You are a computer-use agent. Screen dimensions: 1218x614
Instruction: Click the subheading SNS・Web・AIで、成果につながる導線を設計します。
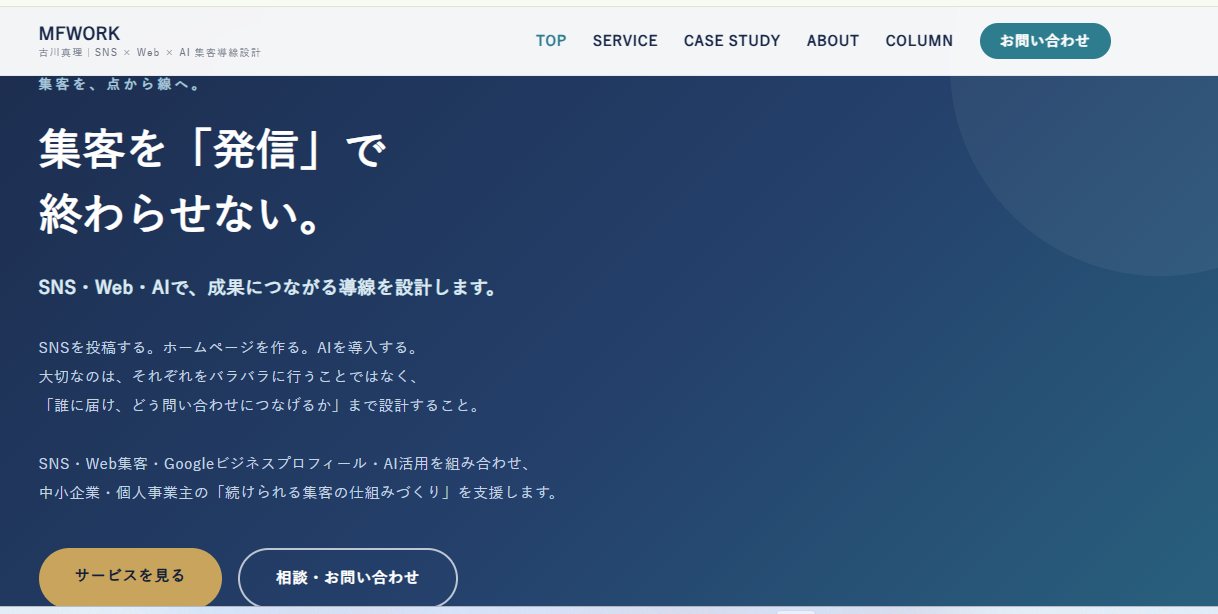pos(268,288)
